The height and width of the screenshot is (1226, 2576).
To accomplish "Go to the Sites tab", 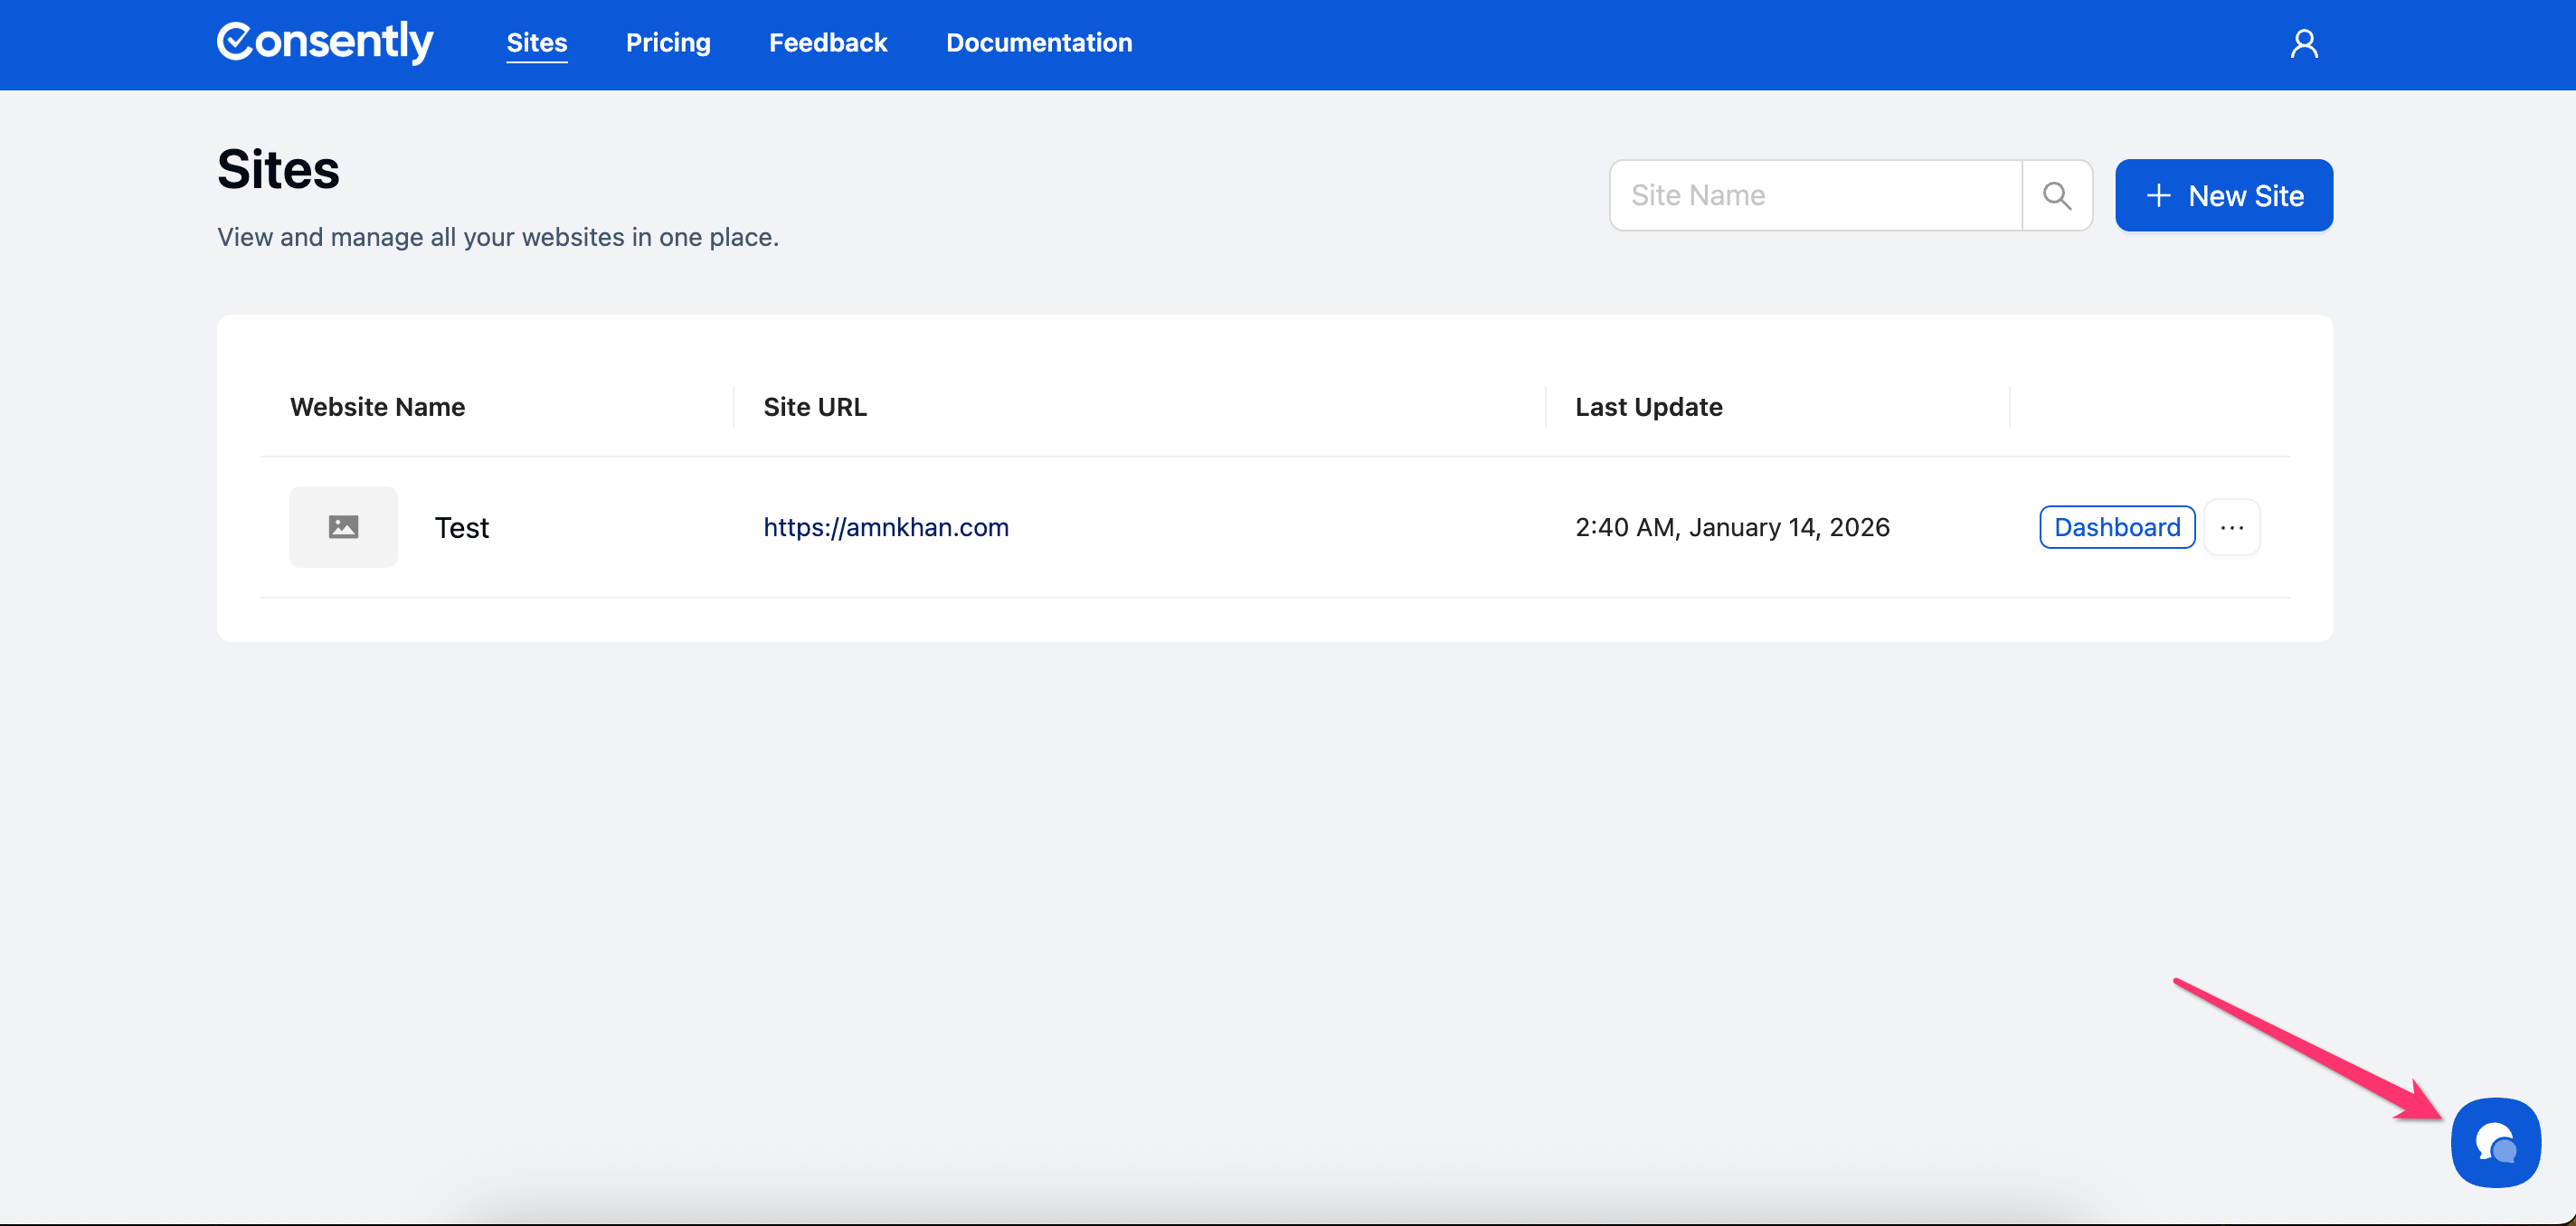I will pos(536,43).
